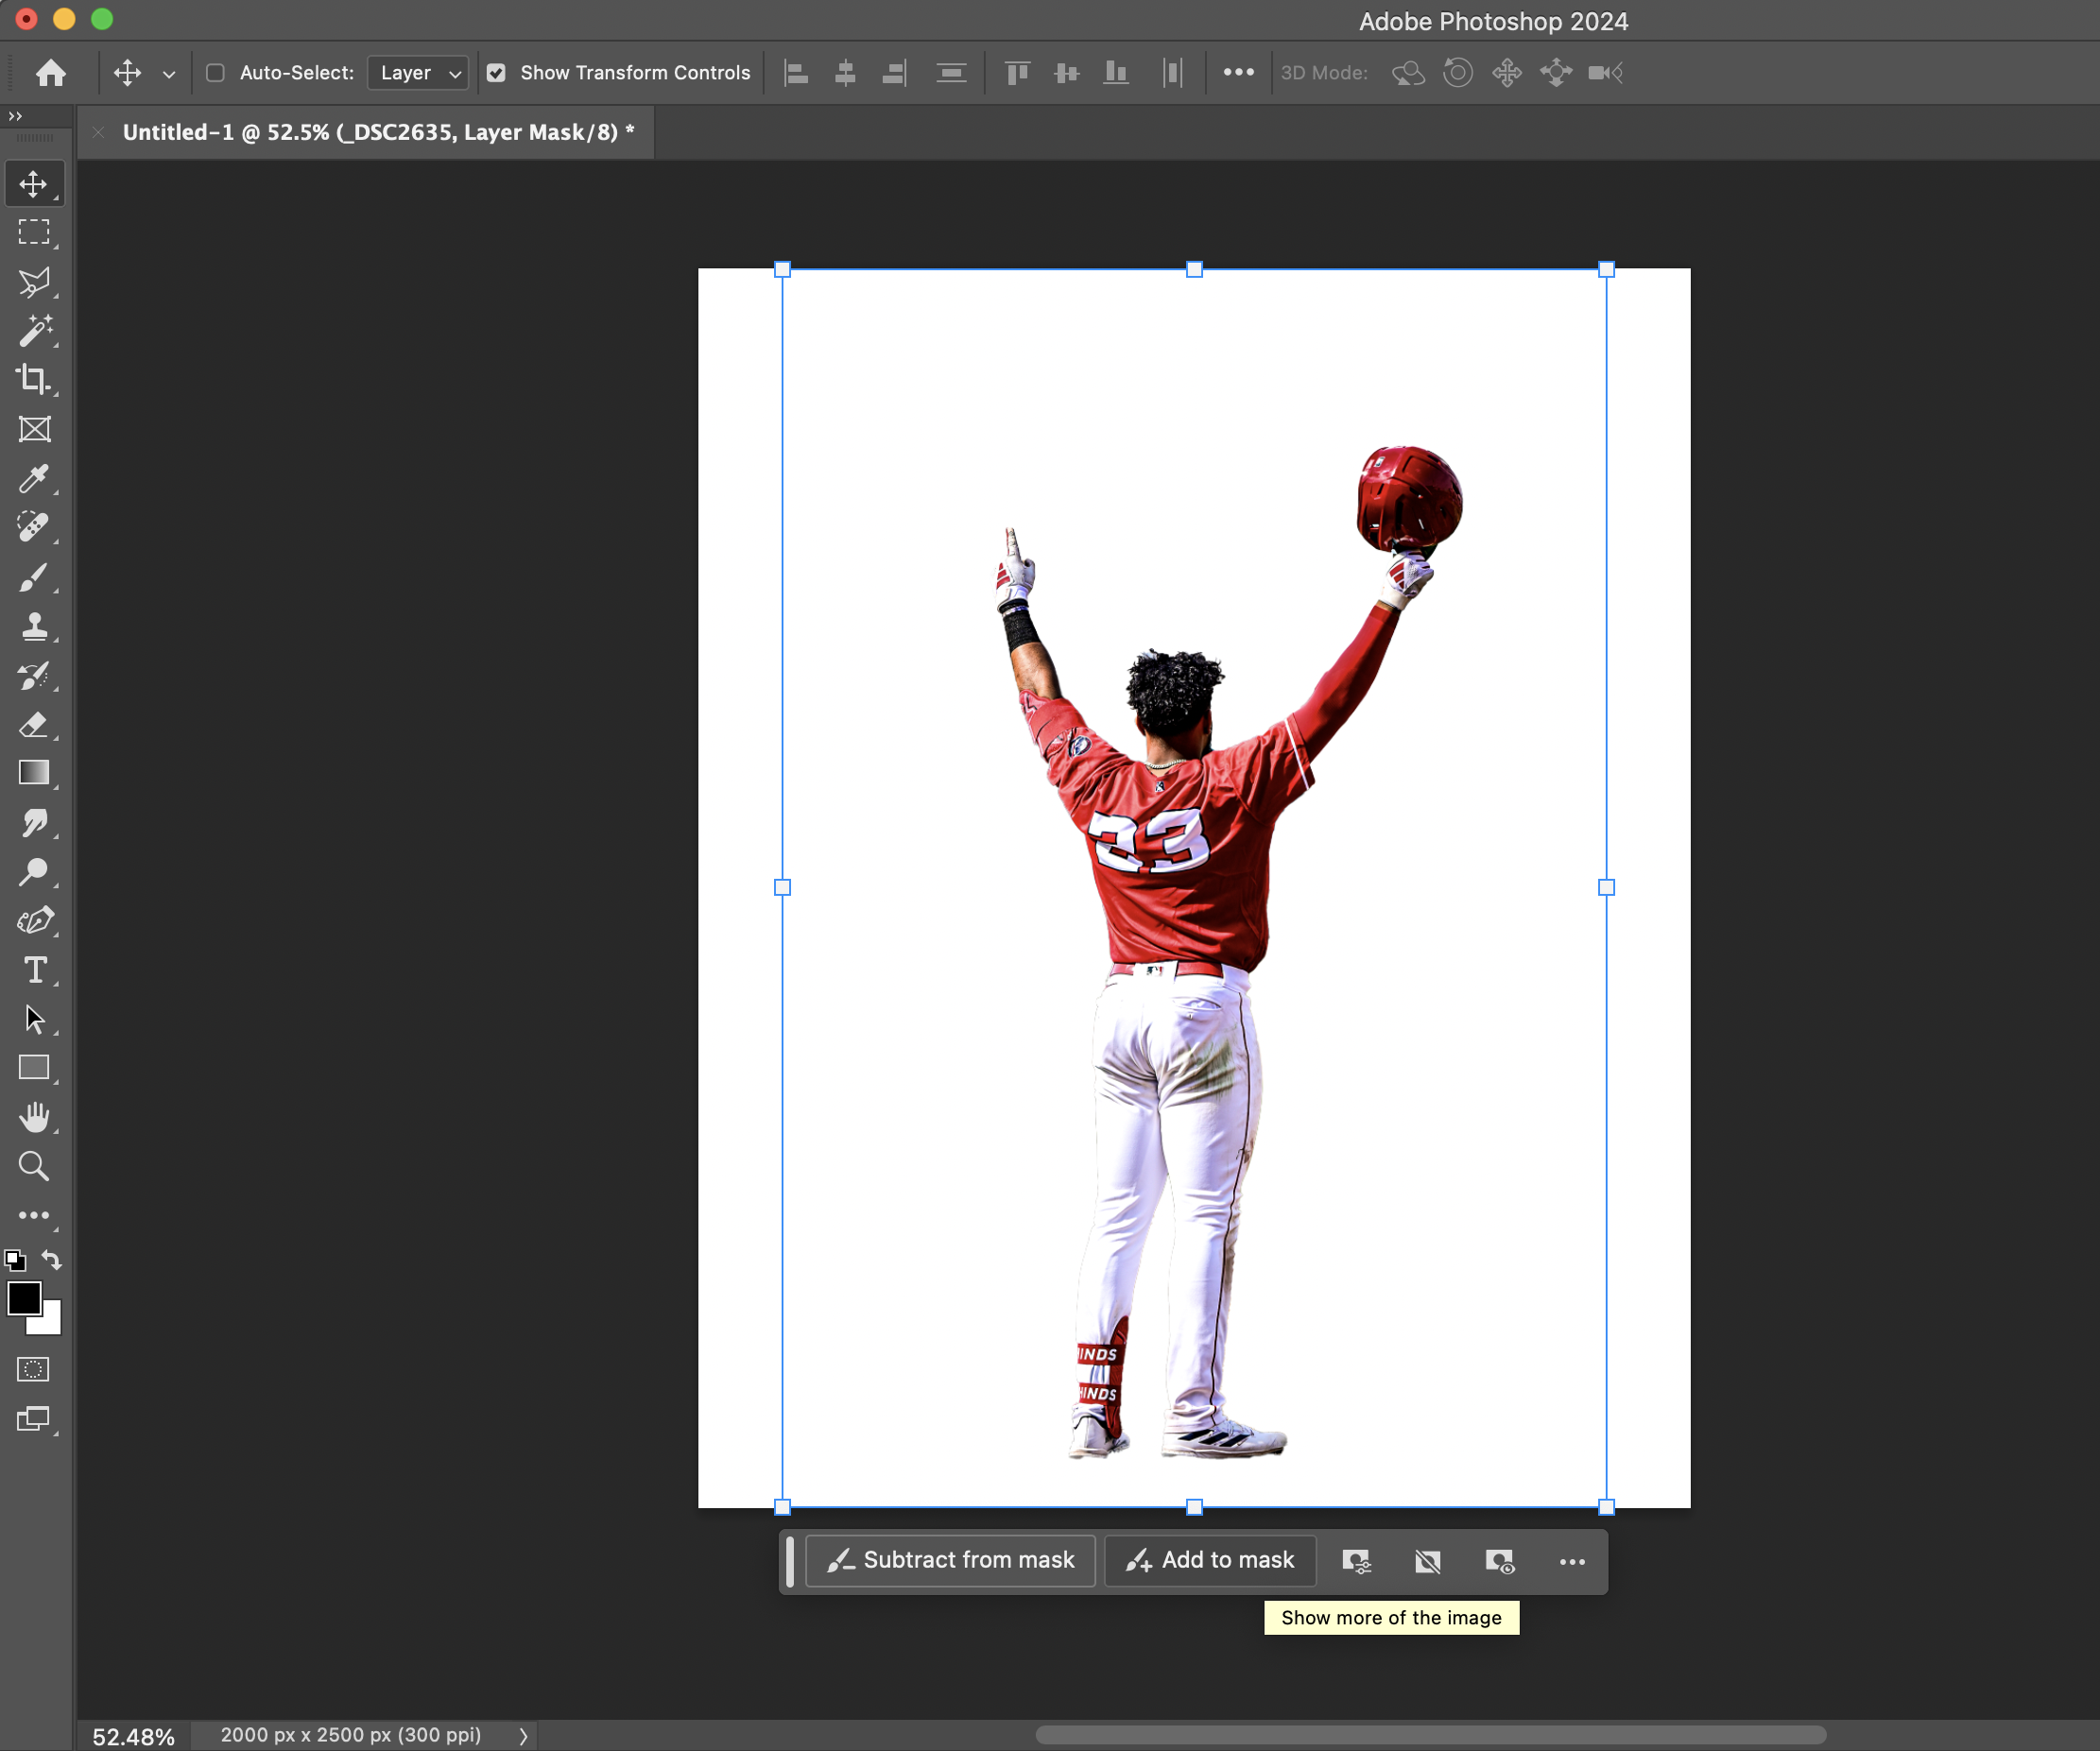Disable Show Transform Controls

pos(497,72)
